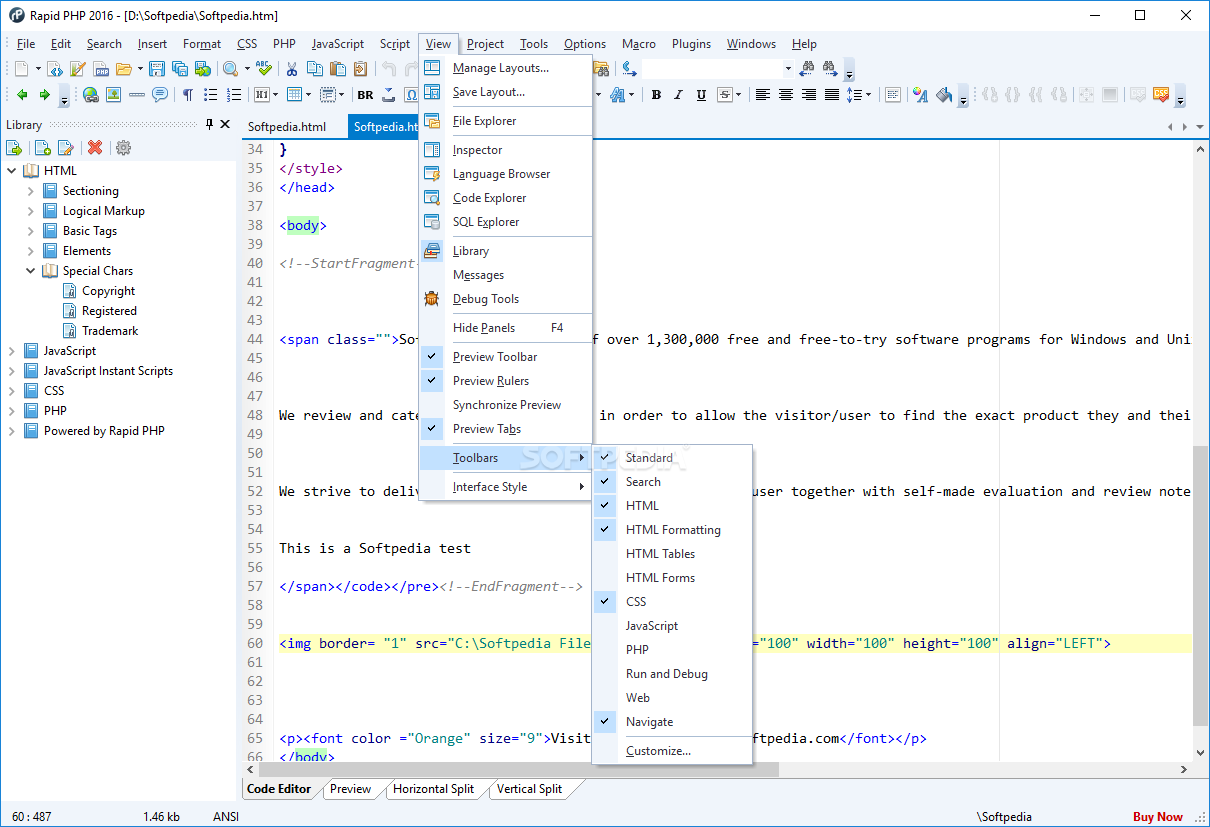The width and height of the screenshot is (1210, 827).
Task: Select File Explorer from View menu
Action: tap(506, 121)
